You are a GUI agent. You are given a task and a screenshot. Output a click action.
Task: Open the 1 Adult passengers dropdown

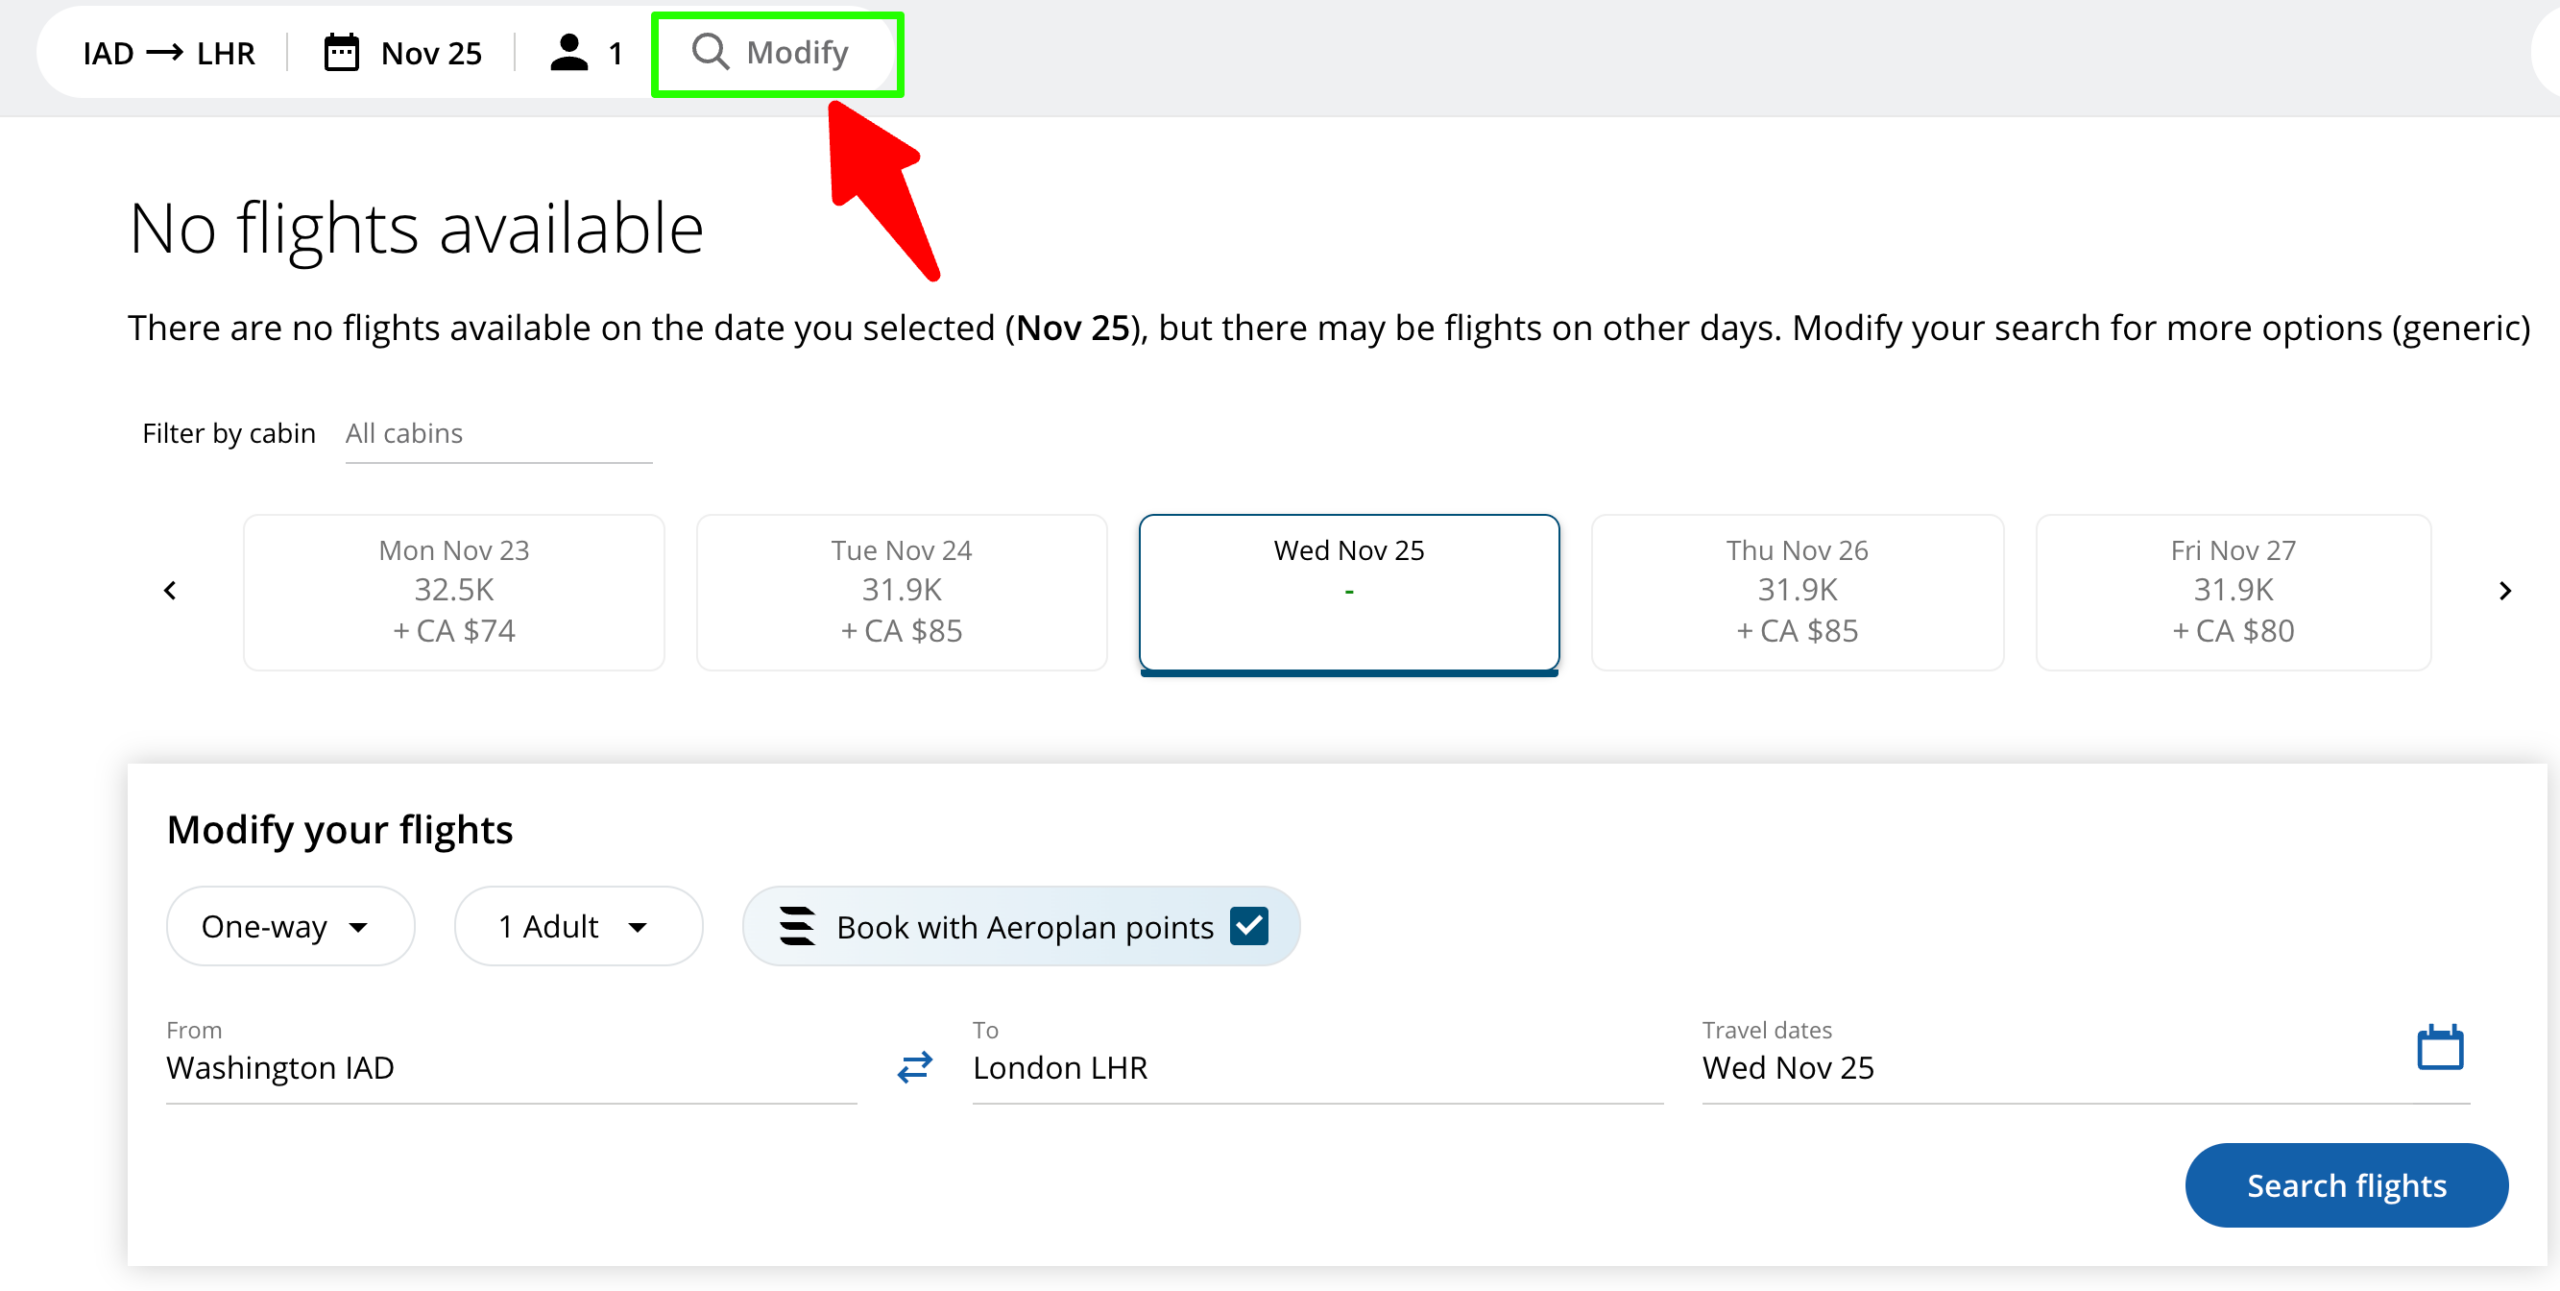578,926
